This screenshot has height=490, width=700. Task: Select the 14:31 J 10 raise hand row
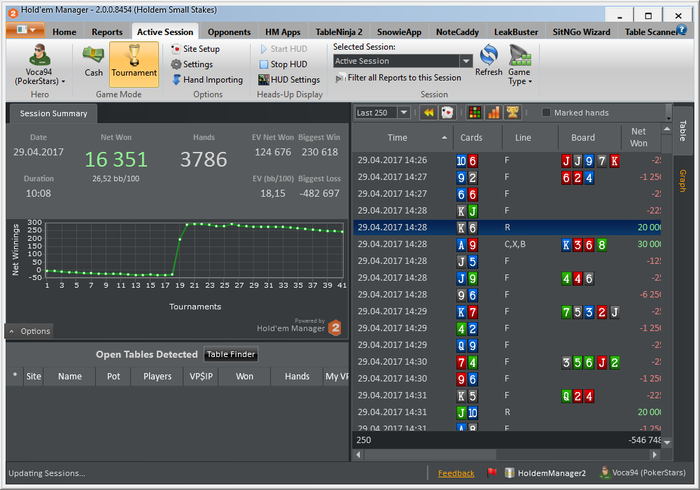[507, 412]
